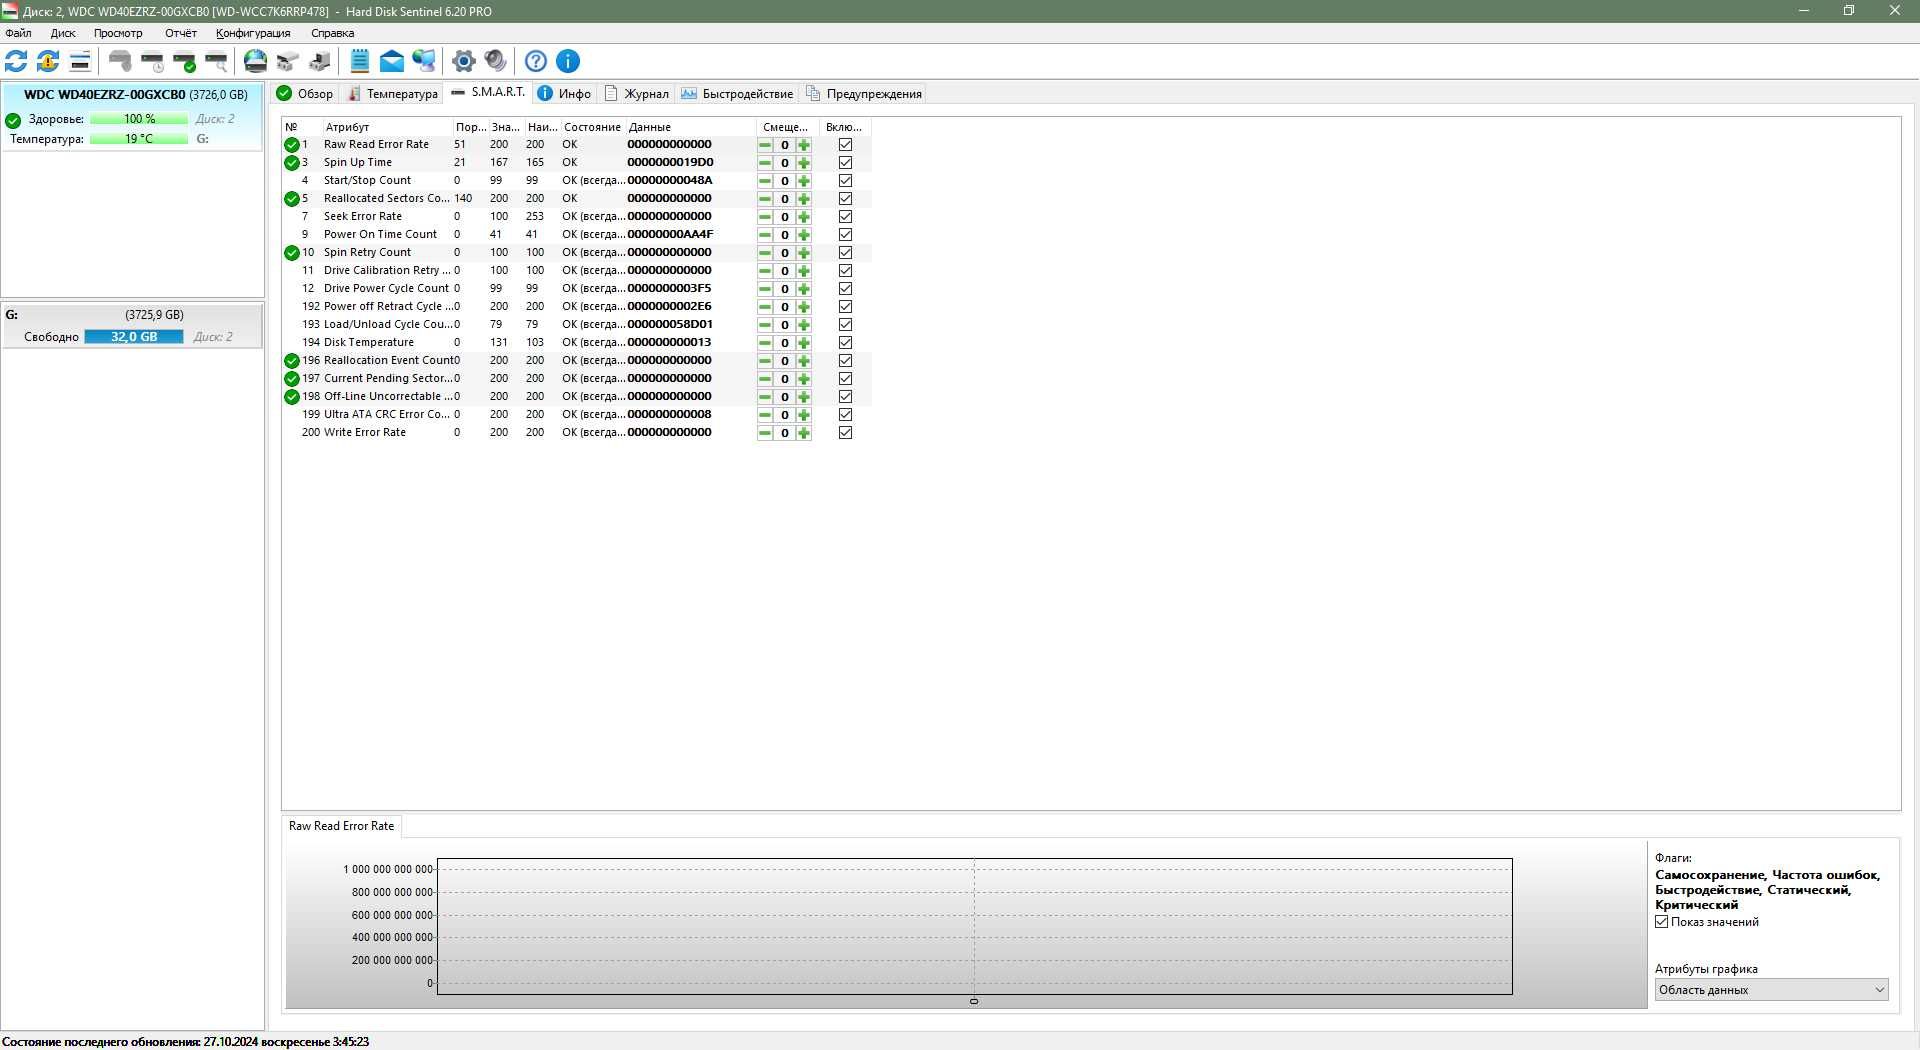The width and height of the screenshot is (1920, 1050).
Task: Open the 'Область данных' graph attribute dropdown
Action: click(x=1771, y=990)
